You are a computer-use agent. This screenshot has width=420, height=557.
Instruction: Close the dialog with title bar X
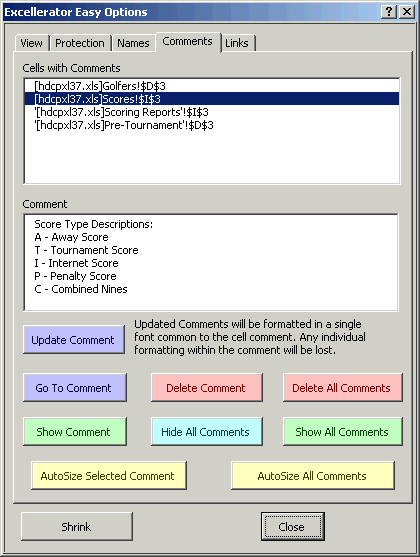[x=407, y=12]
